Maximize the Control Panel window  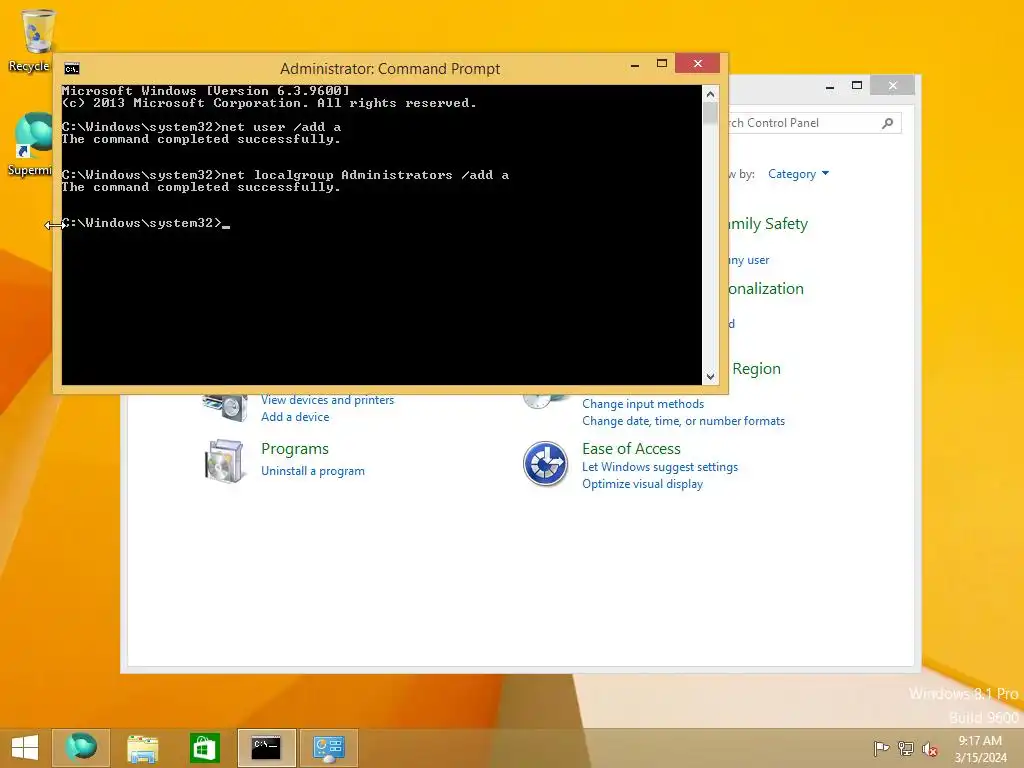pyautogui.click(x=857, y=86)
